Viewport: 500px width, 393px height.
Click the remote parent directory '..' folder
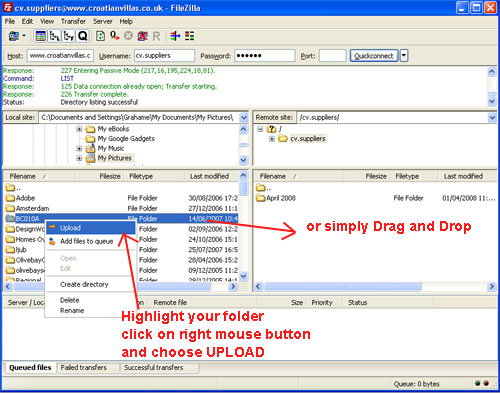pos(263,188)
